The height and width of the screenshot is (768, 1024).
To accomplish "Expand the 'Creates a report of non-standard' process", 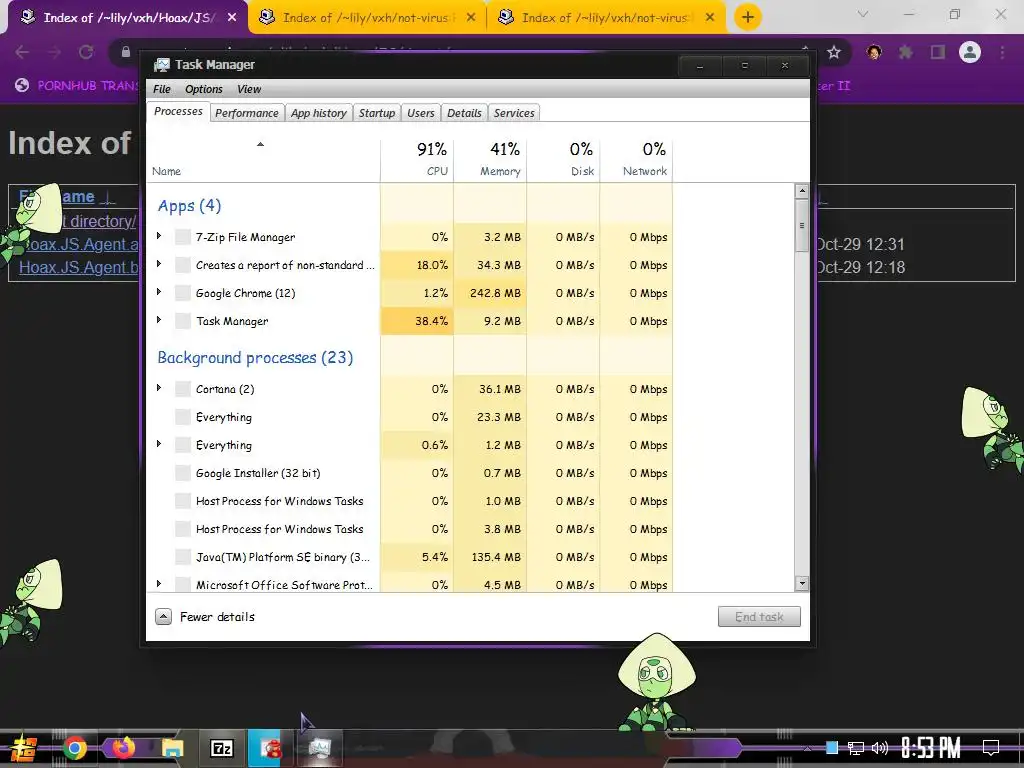I will 159,264.
